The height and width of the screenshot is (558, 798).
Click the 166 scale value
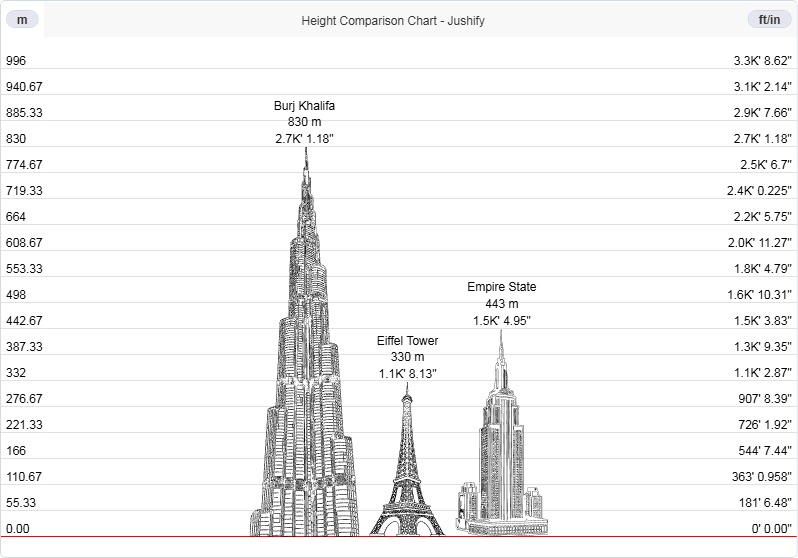click(16, 451)
